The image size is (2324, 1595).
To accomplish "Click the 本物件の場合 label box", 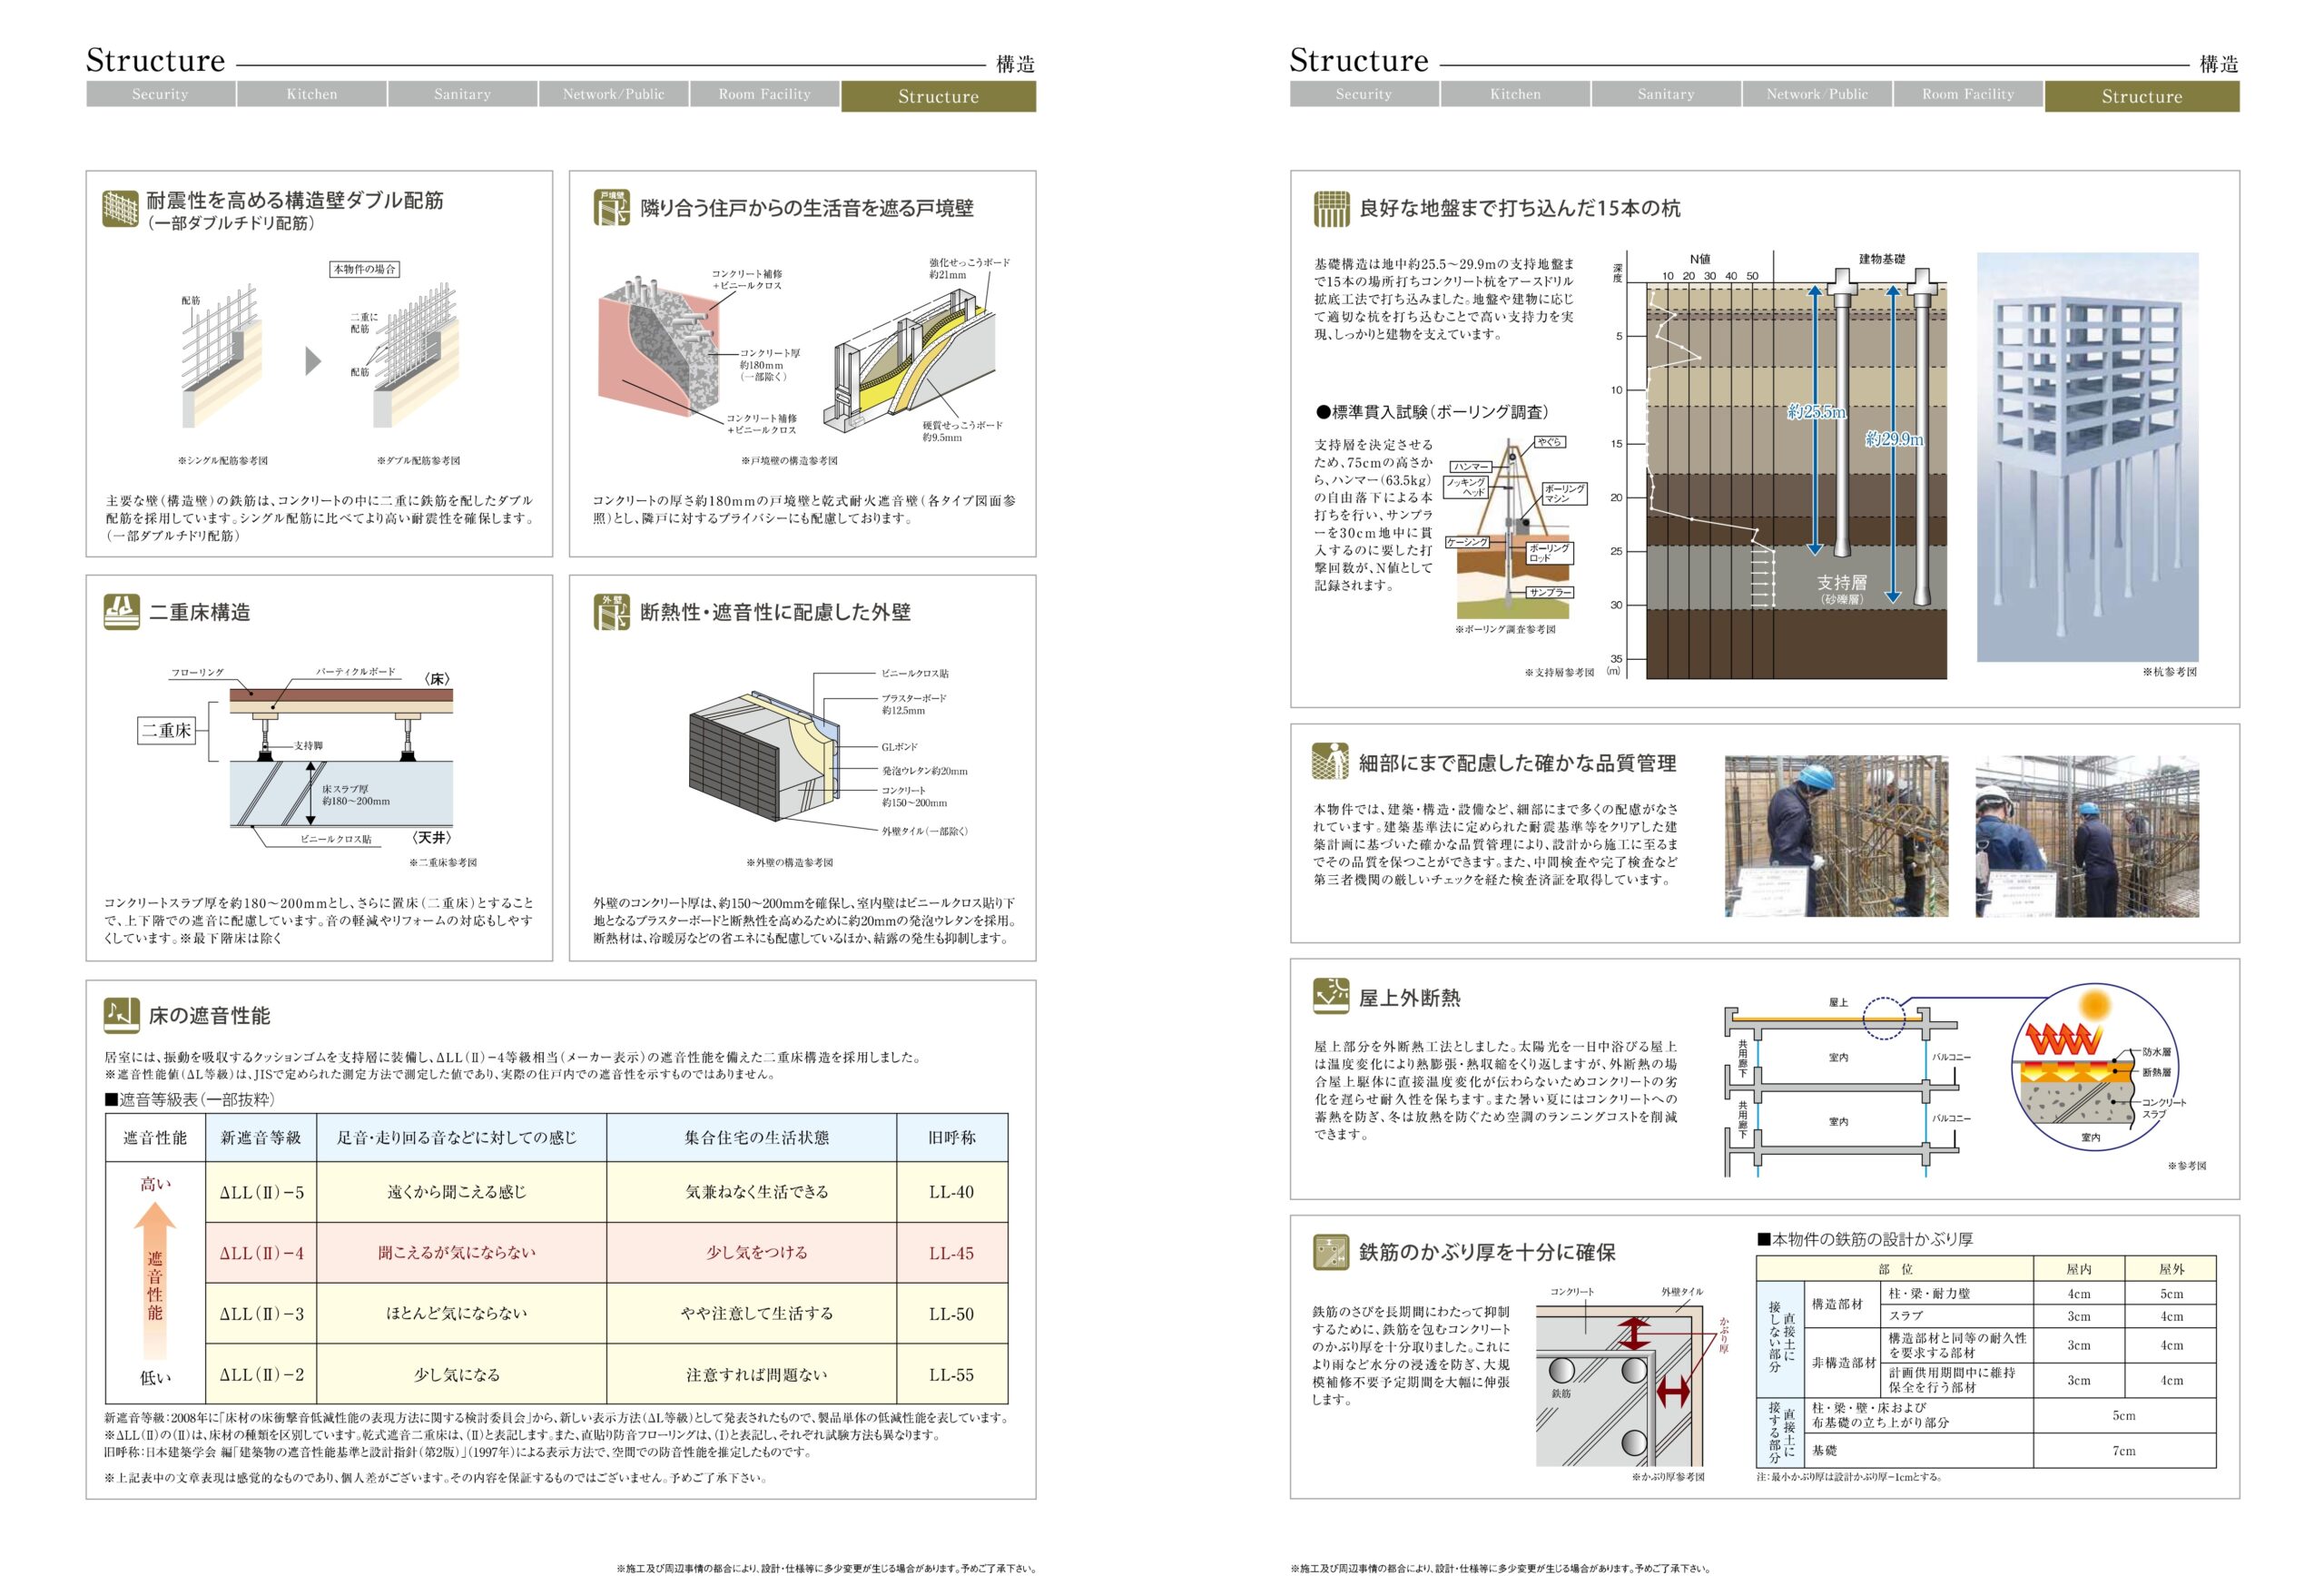I will coord(365,269).
